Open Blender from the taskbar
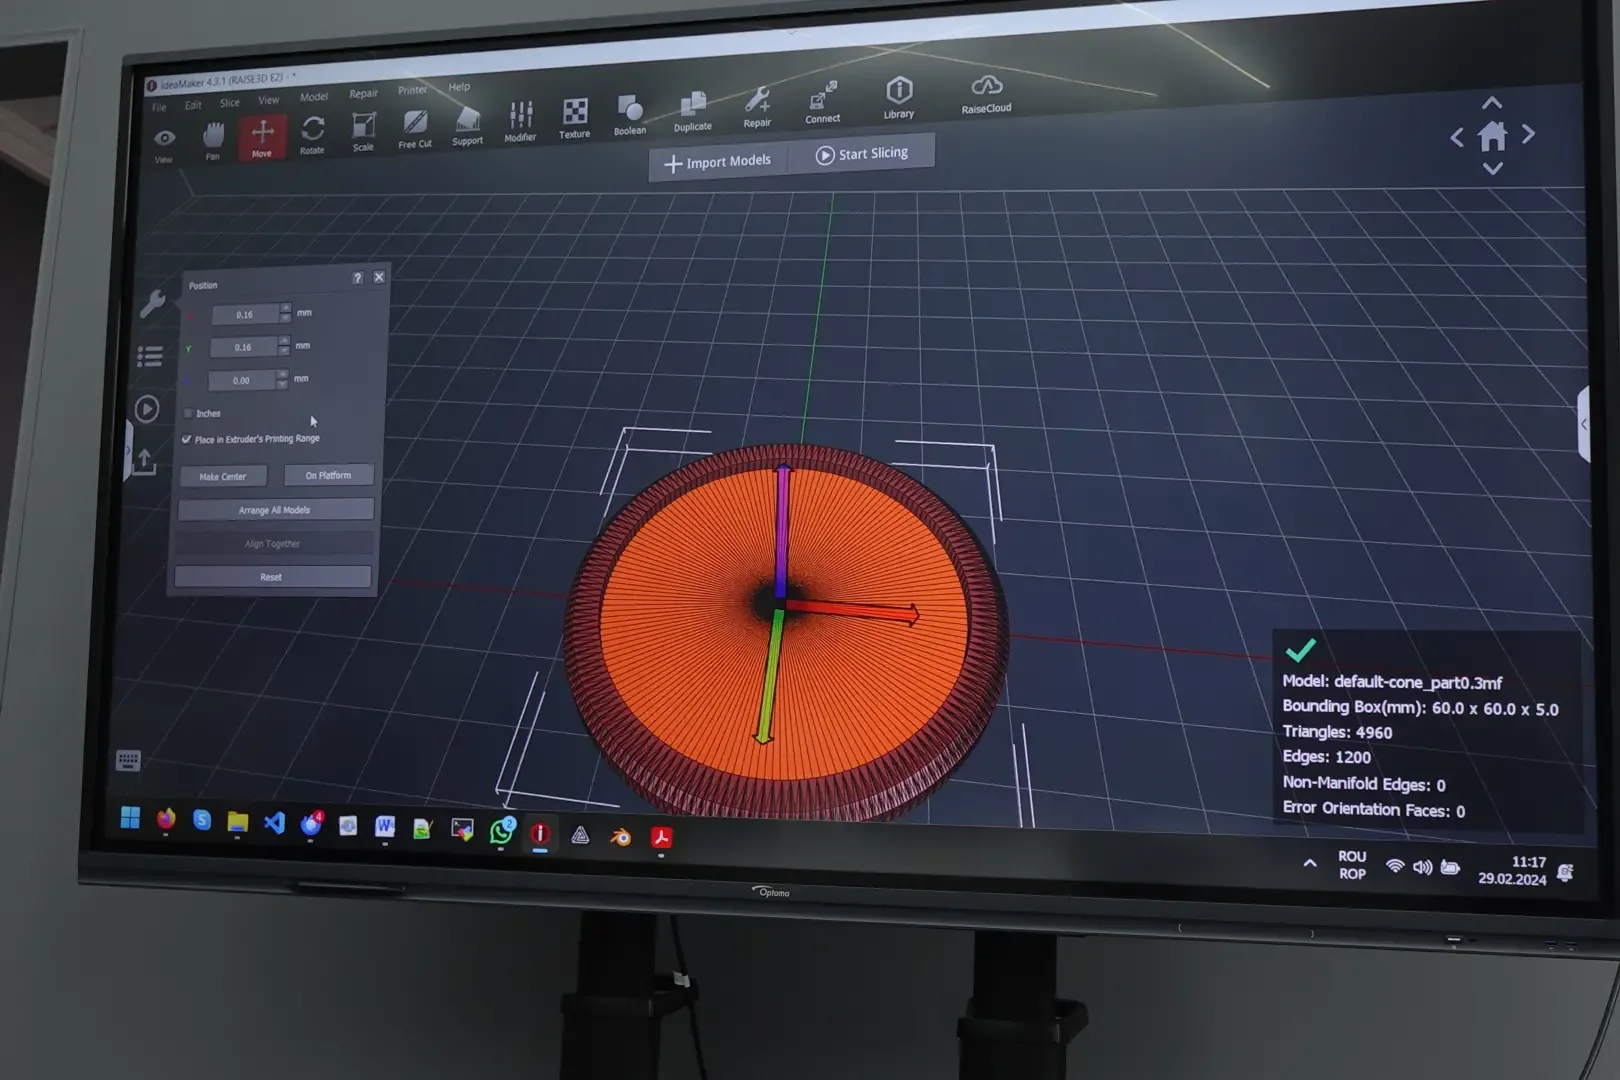Screen dimensions: 1620x1080 [620, 836]
